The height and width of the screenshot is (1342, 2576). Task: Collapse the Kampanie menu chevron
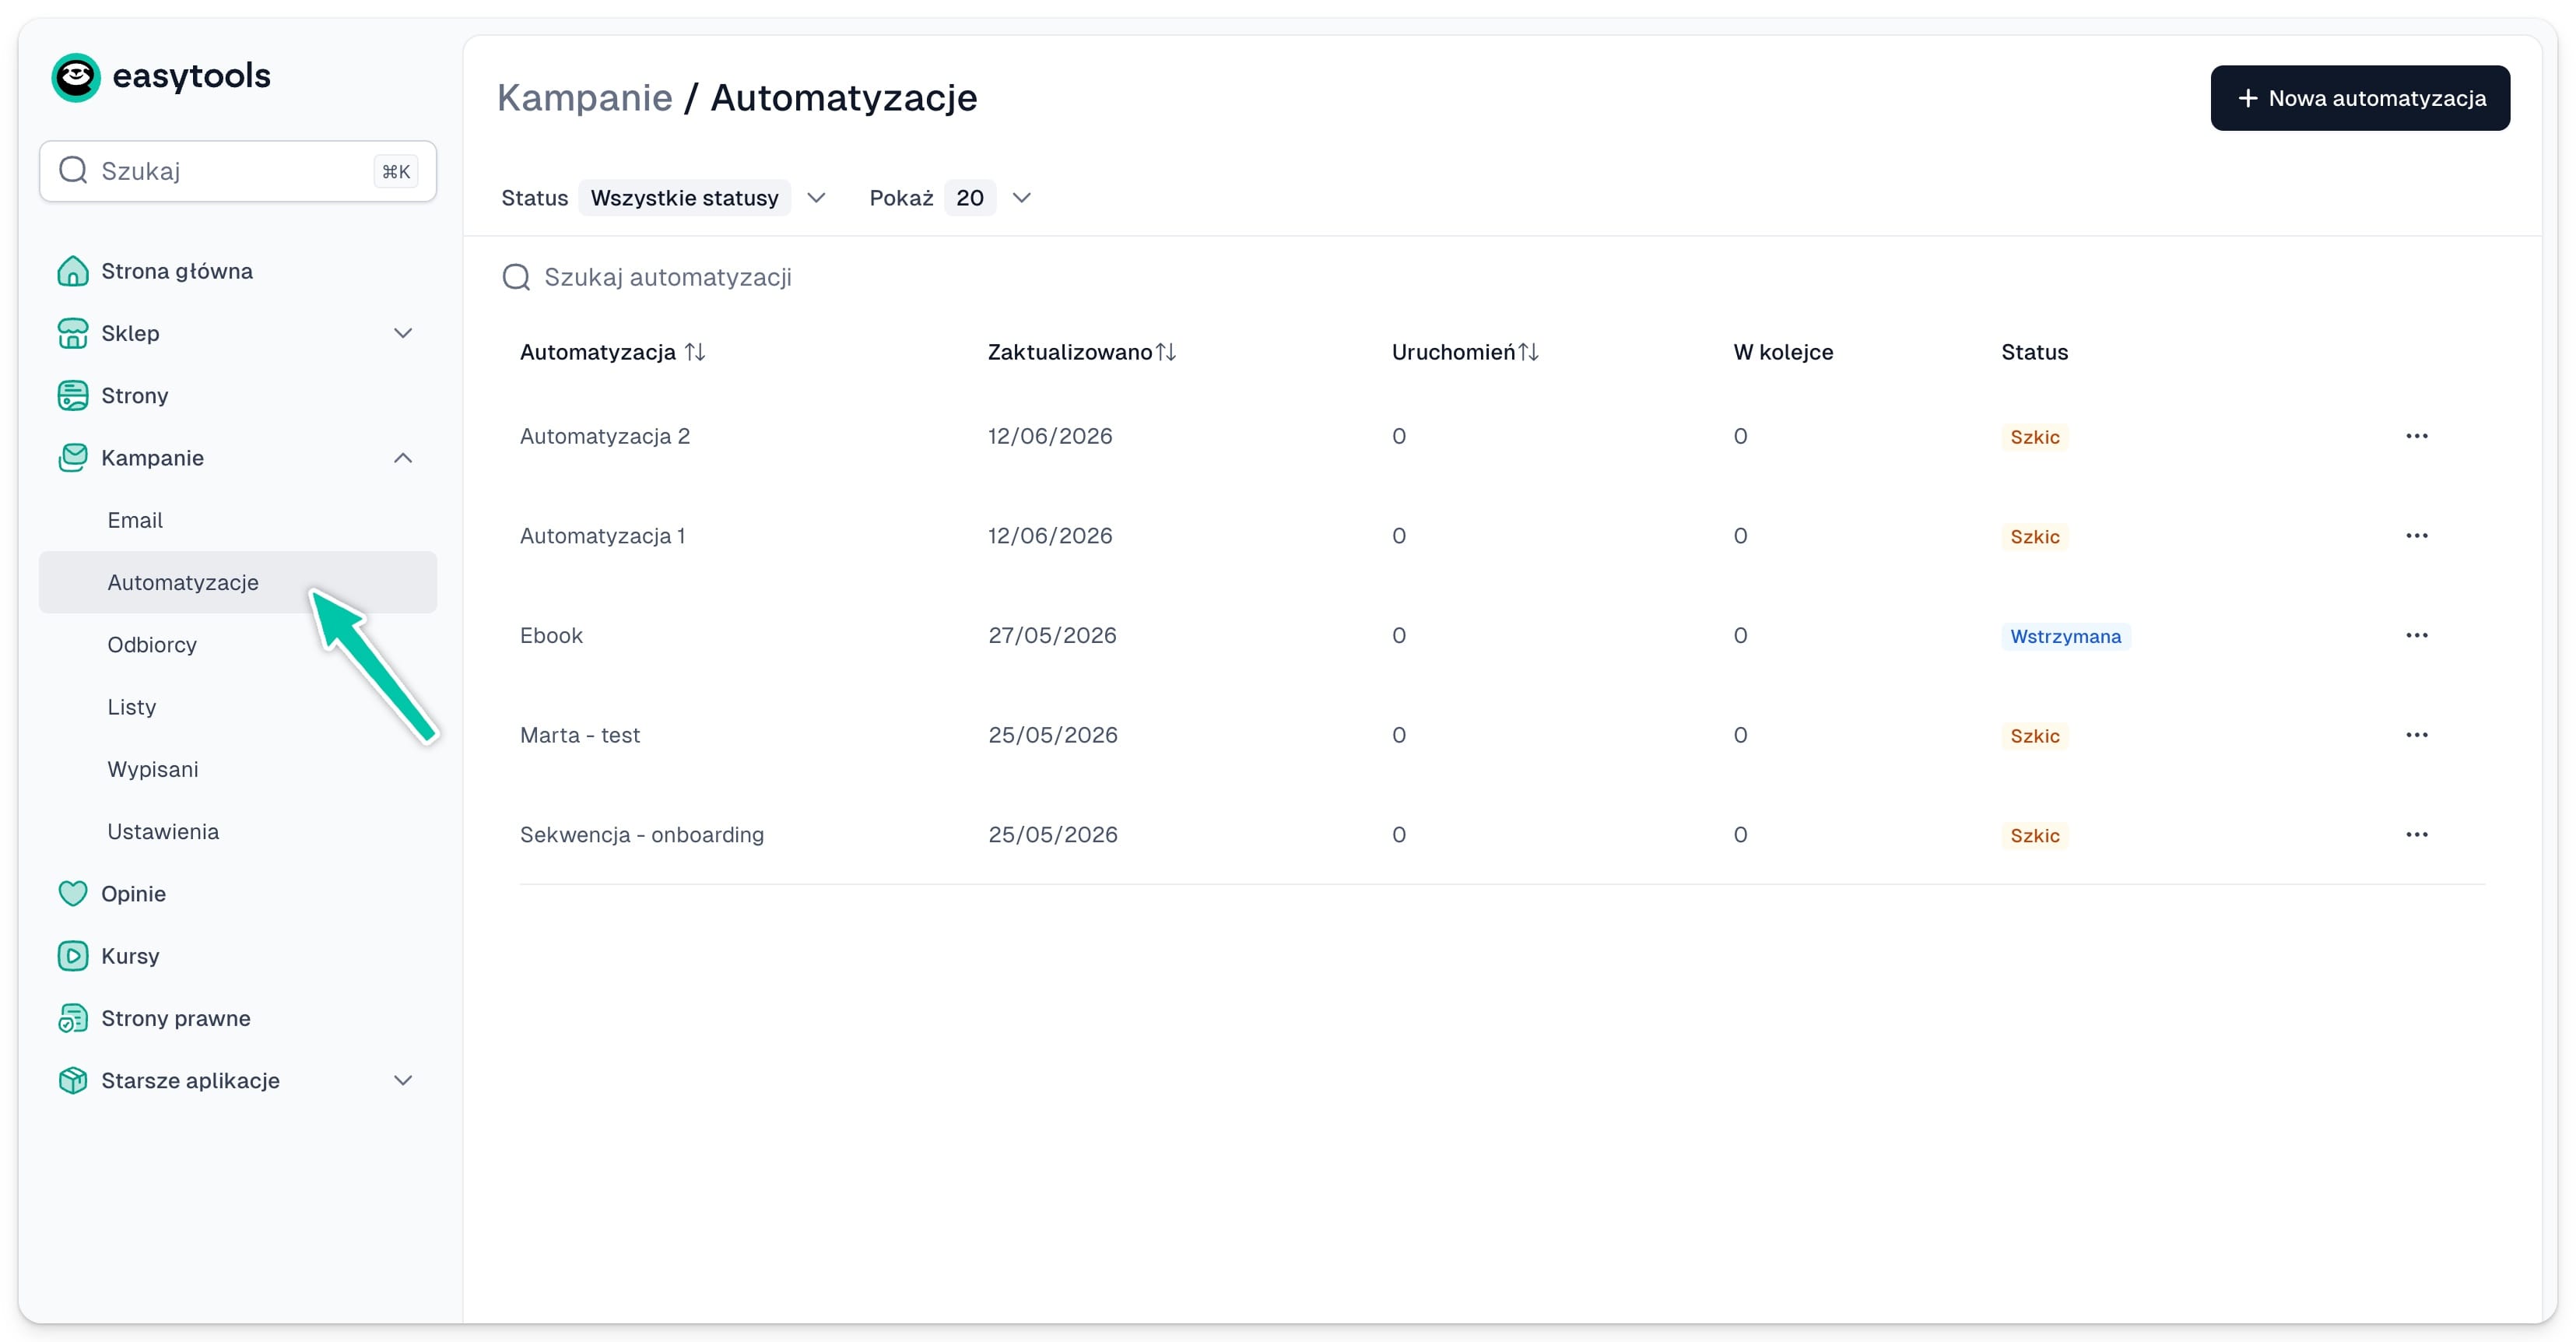coord(403,458)
